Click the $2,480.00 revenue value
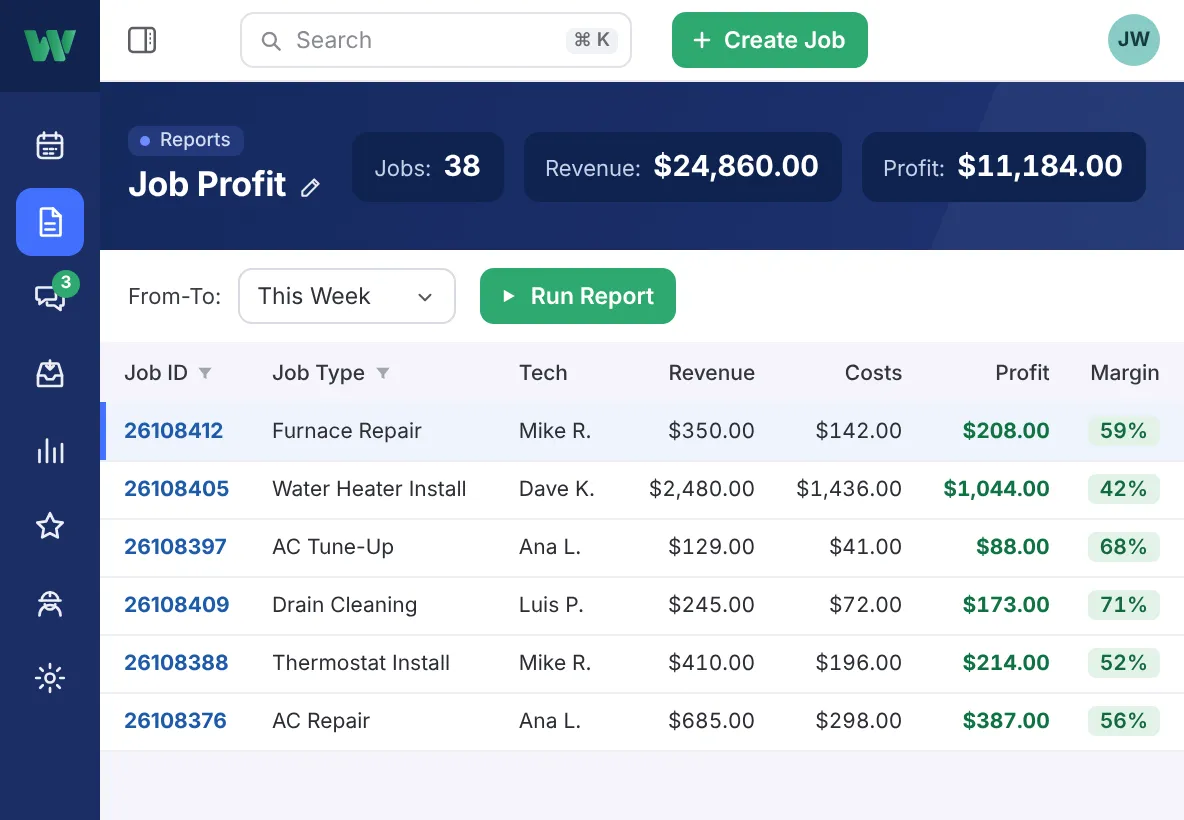The image size is (1184, 820). [x=701, y=489]
